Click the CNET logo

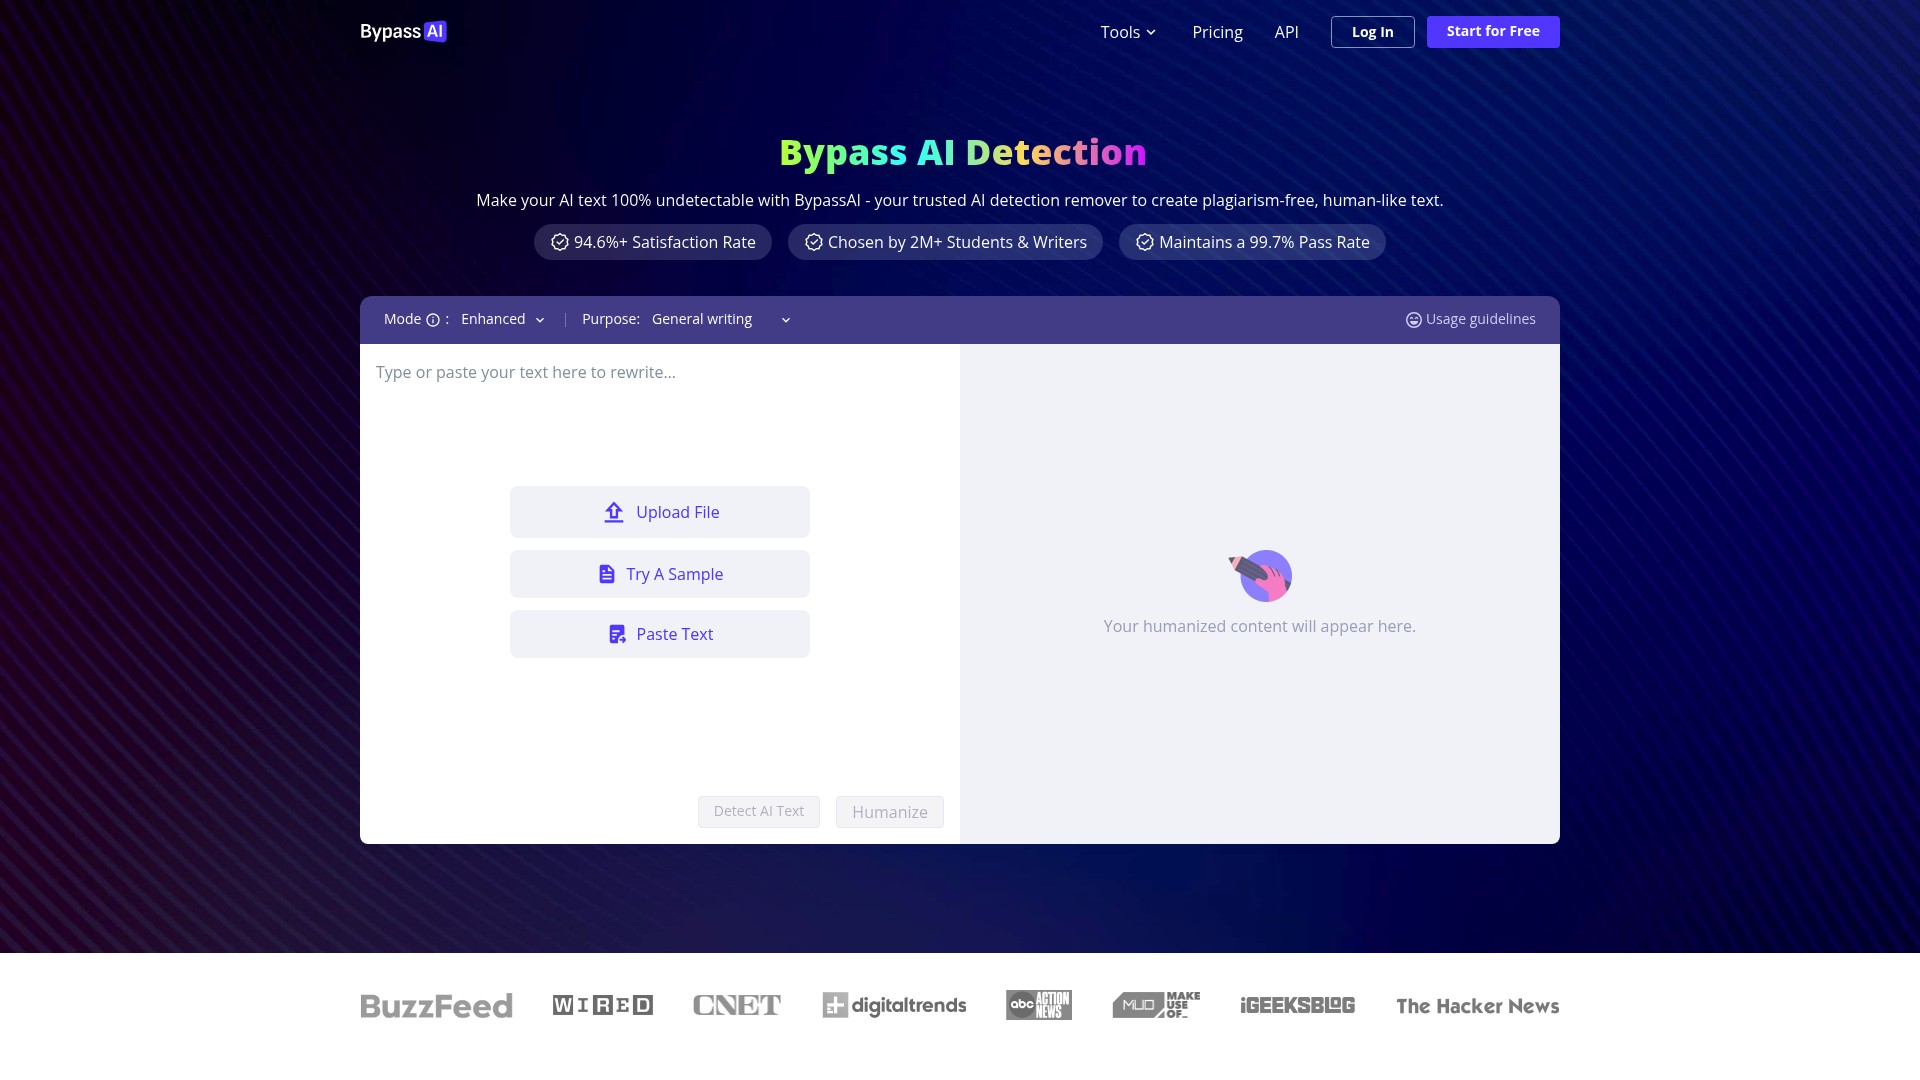(737, 1005)
